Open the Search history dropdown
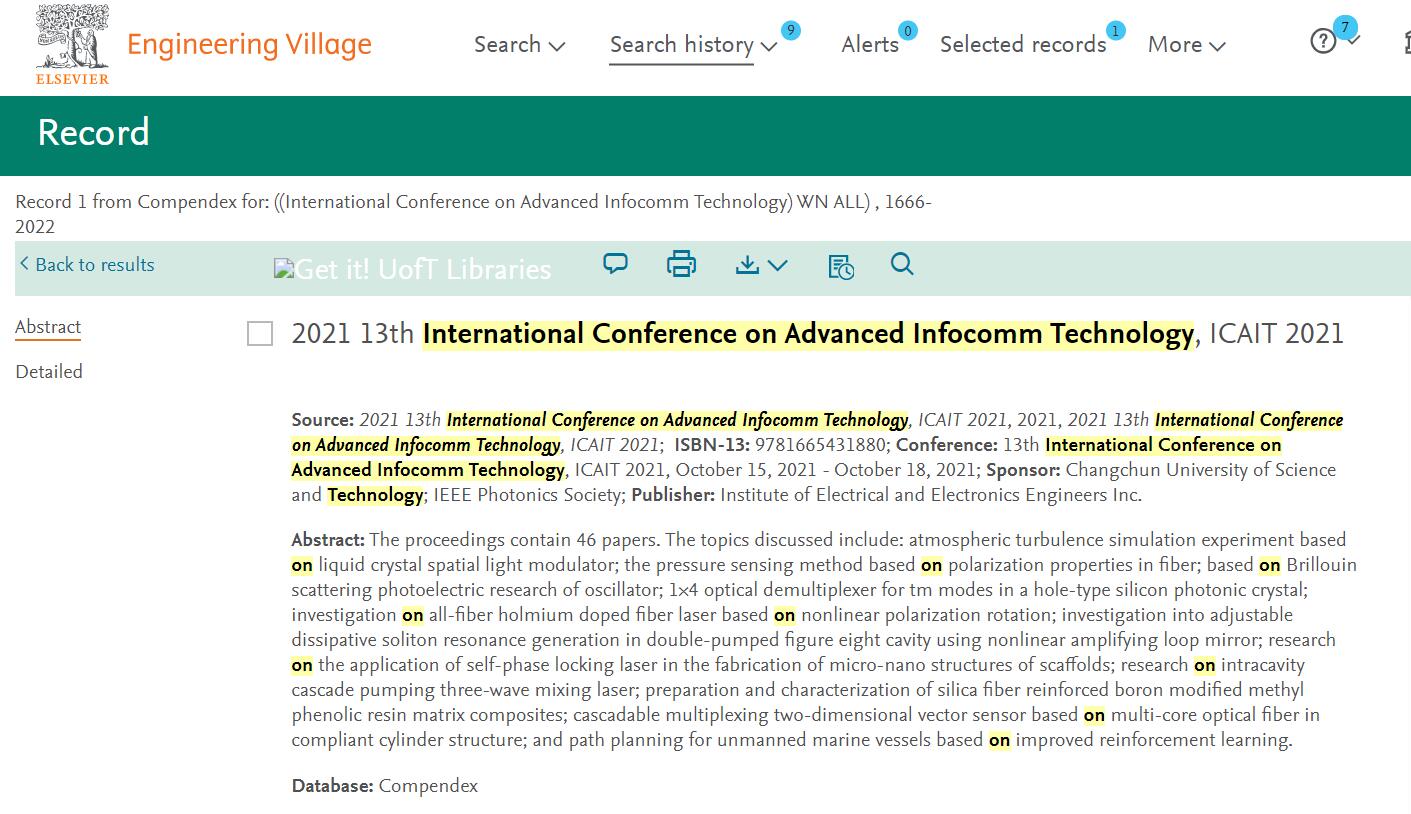1411x814 pixels. (x=693, y=45)
